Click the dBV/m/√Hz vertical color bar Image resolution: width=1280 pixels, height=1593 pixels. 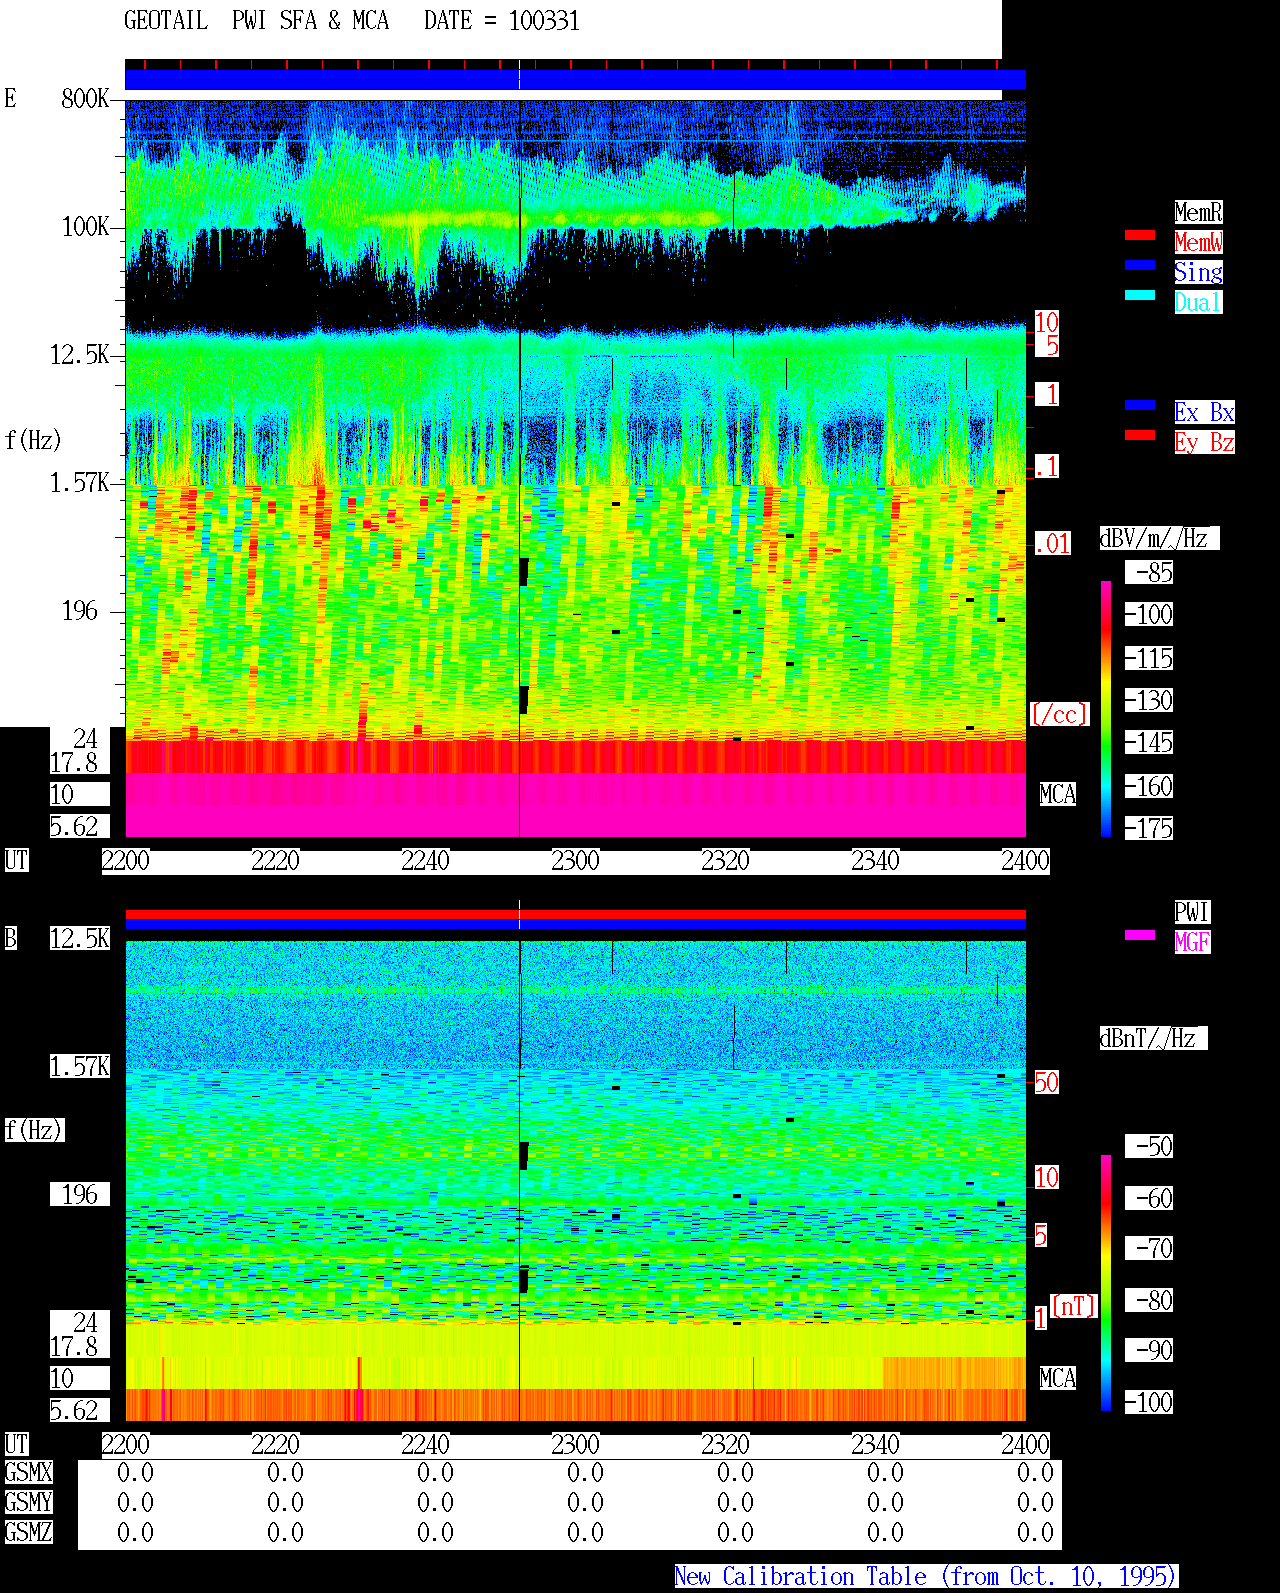(x=1106, y=709)
